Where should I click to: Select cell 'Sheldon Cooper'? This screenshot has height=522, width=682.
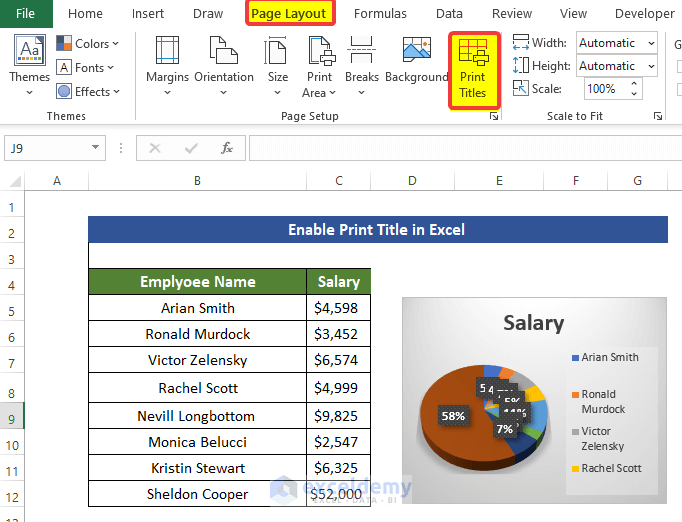pos(197,494)
